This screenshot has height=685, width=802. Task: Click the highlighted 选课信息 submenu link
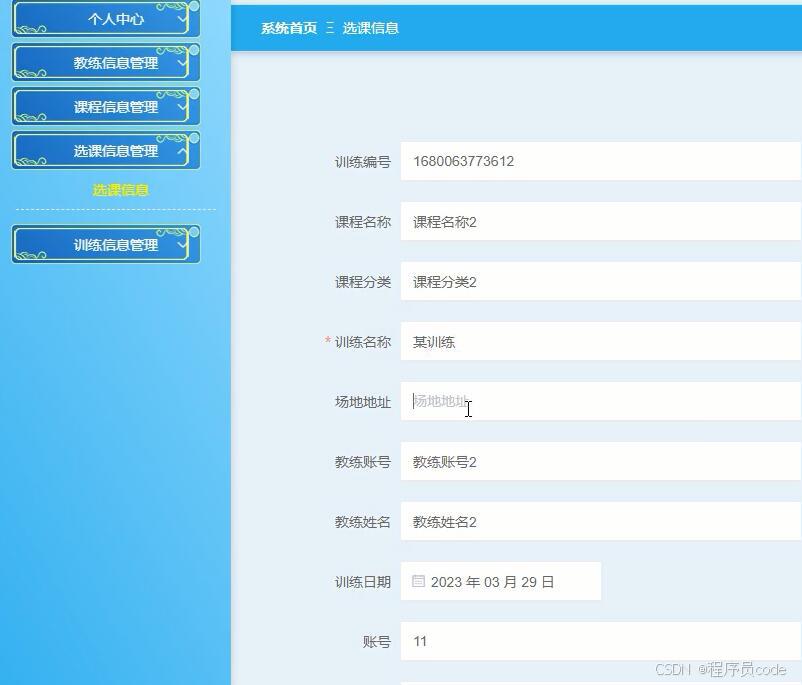(x=119, y=189)
